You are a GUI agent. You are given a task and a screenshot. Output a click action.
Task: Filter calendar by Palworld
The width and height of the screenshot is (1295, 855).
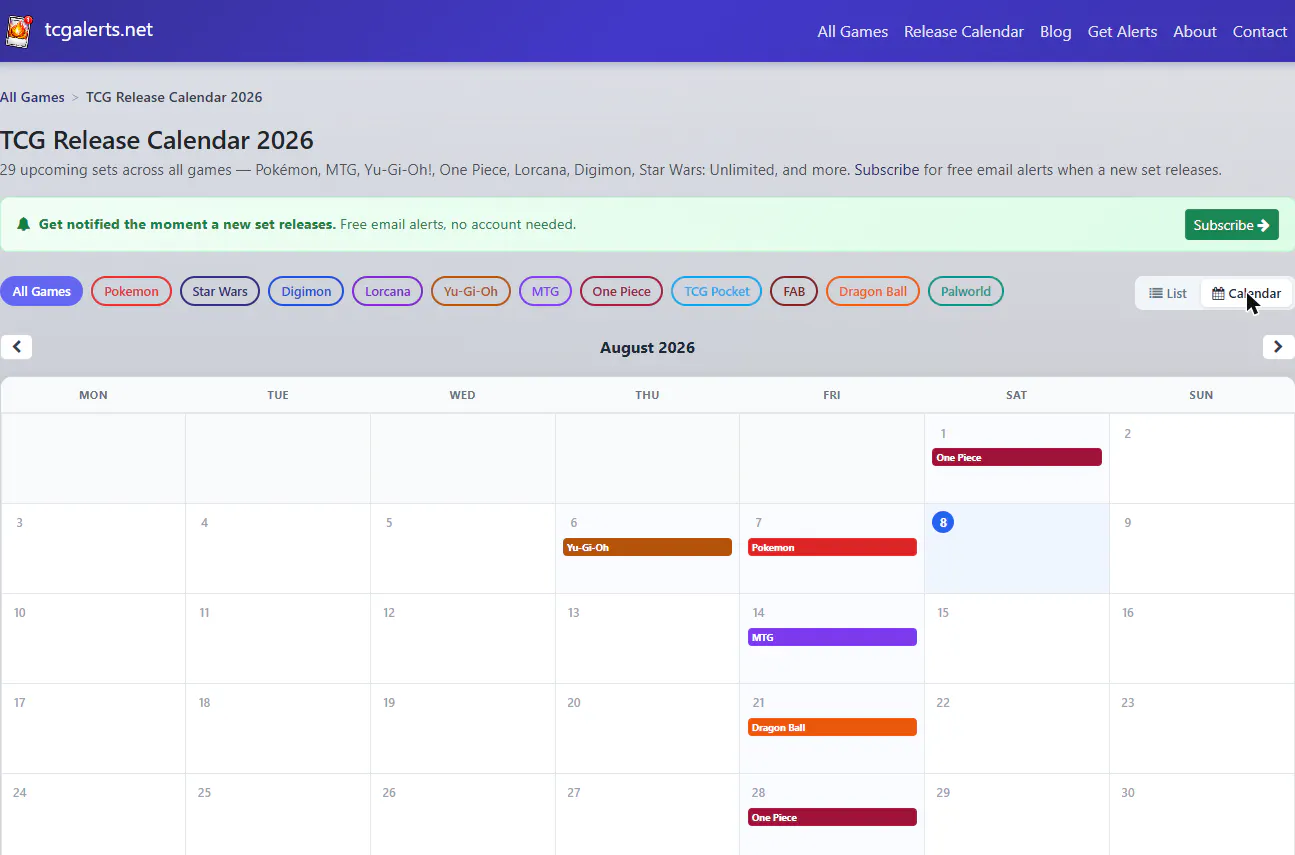click(966, 292)
